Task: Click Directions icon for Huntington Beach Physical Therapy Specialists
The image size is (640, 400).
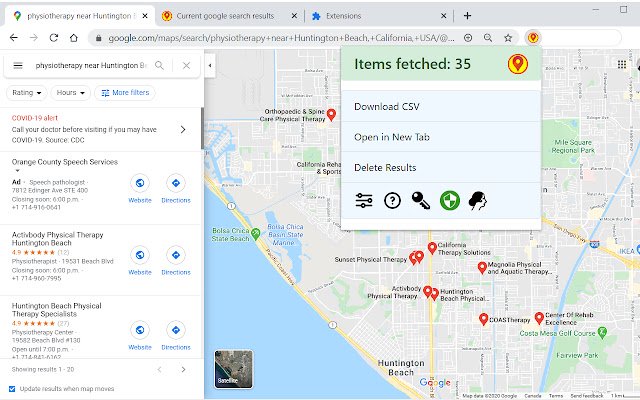Action: [x=176, y=330]
